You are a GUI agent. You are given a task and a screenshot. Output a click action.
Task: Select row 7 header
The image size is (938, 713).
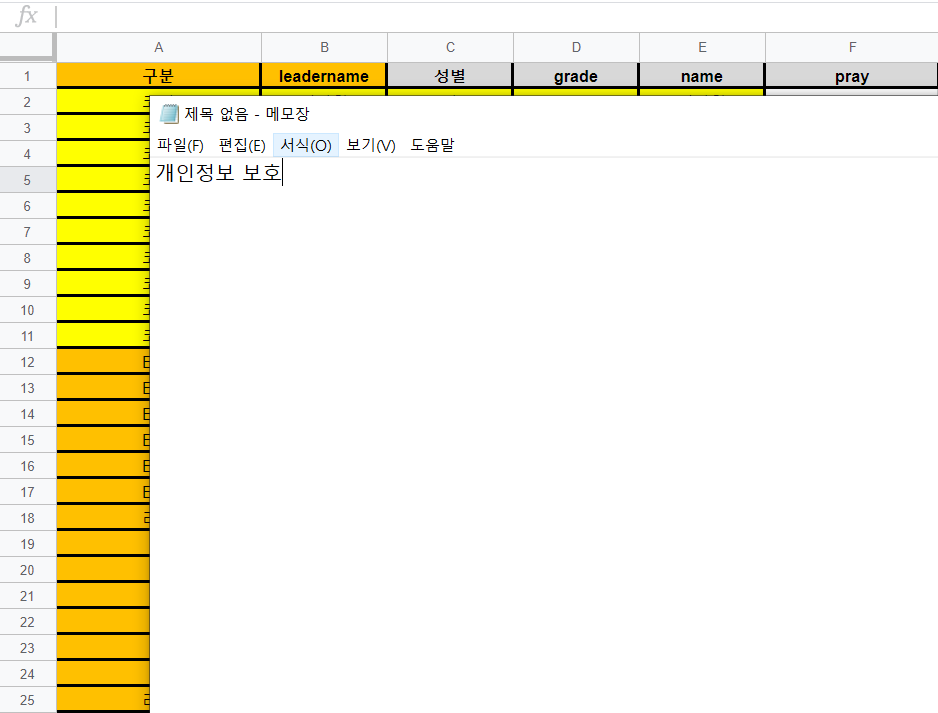click(28, 232)
